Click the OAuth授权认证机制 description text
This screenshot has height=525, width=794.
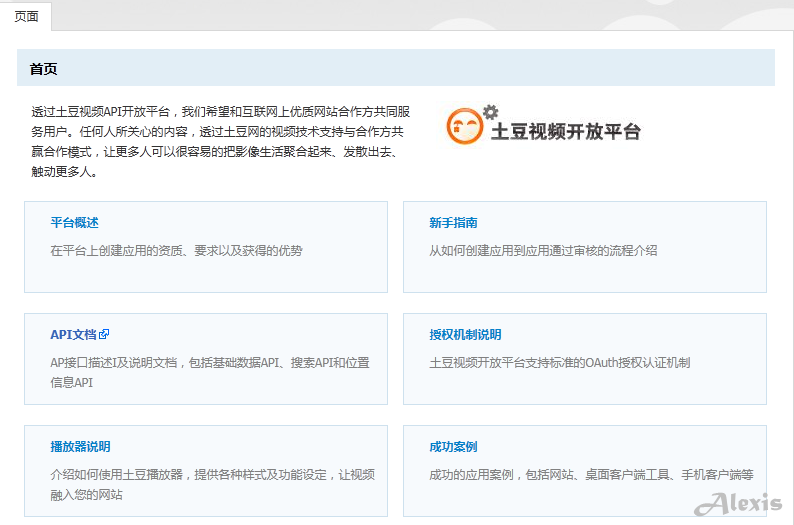click(560, 362)
